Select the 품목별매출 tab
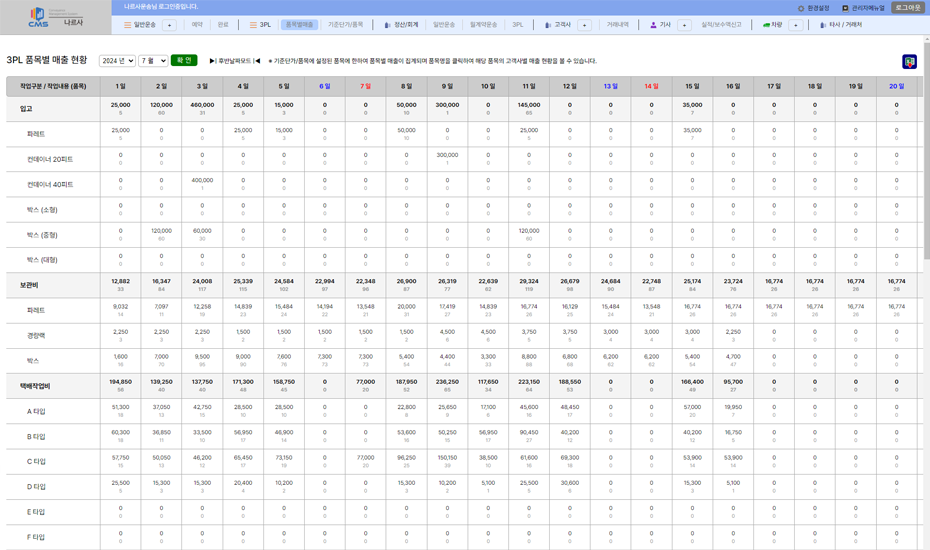Viewport: 930px width, 550px height. [x=300, y=25]
